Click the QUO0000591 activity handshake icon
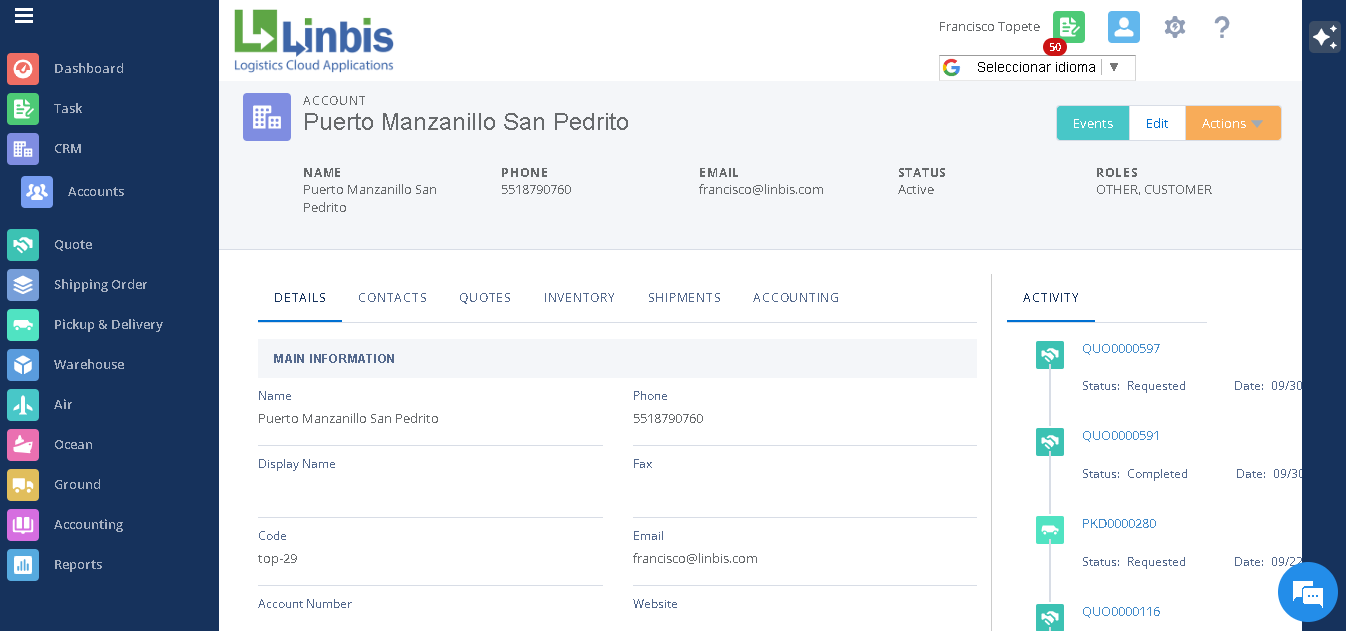The width and height of the screenshot is (1346, 631). pos(1050,442)
